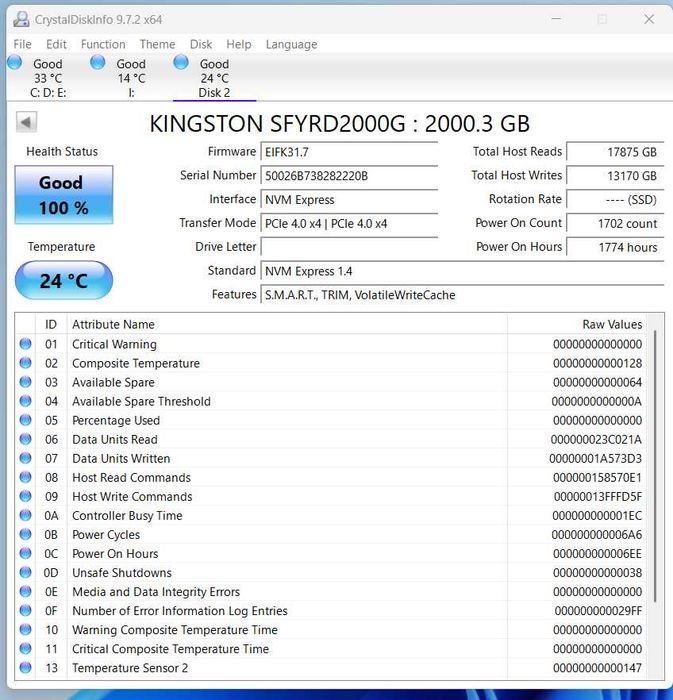Click the Standard field NVM Express 1.4
This screenshot has width=673, height=700.
pyautogui.click(x=462, y=271)
